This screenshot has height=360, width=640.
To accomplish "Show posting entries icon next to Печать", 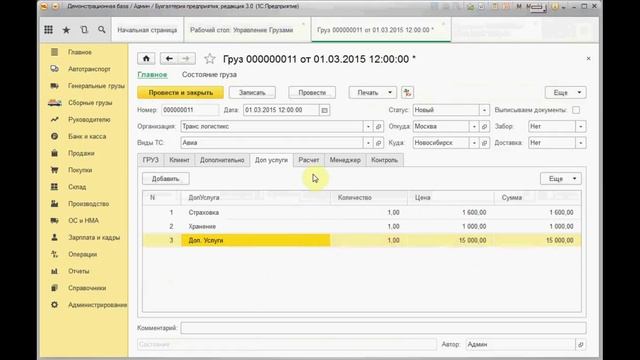I will 407,93.
